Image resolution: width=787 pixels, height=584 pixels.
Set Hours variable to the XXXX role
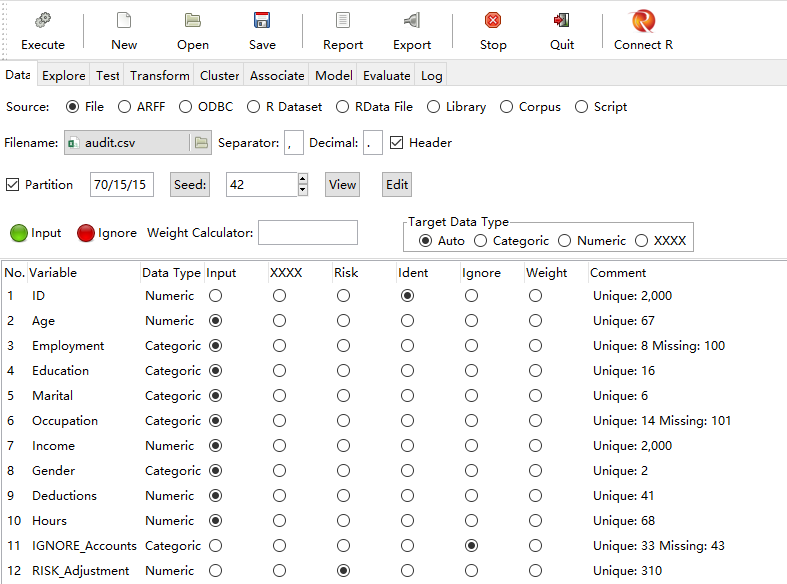click(x=280, y=521)
